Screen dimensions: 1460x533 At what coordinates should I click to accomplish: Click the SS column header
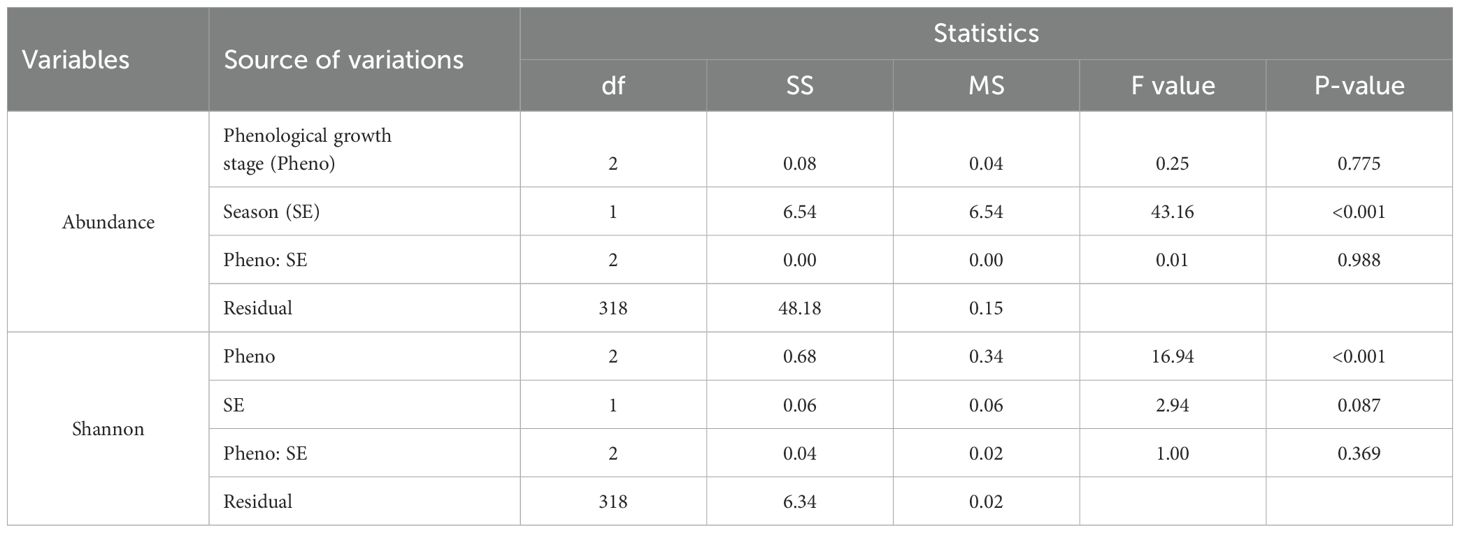[799, 85]
